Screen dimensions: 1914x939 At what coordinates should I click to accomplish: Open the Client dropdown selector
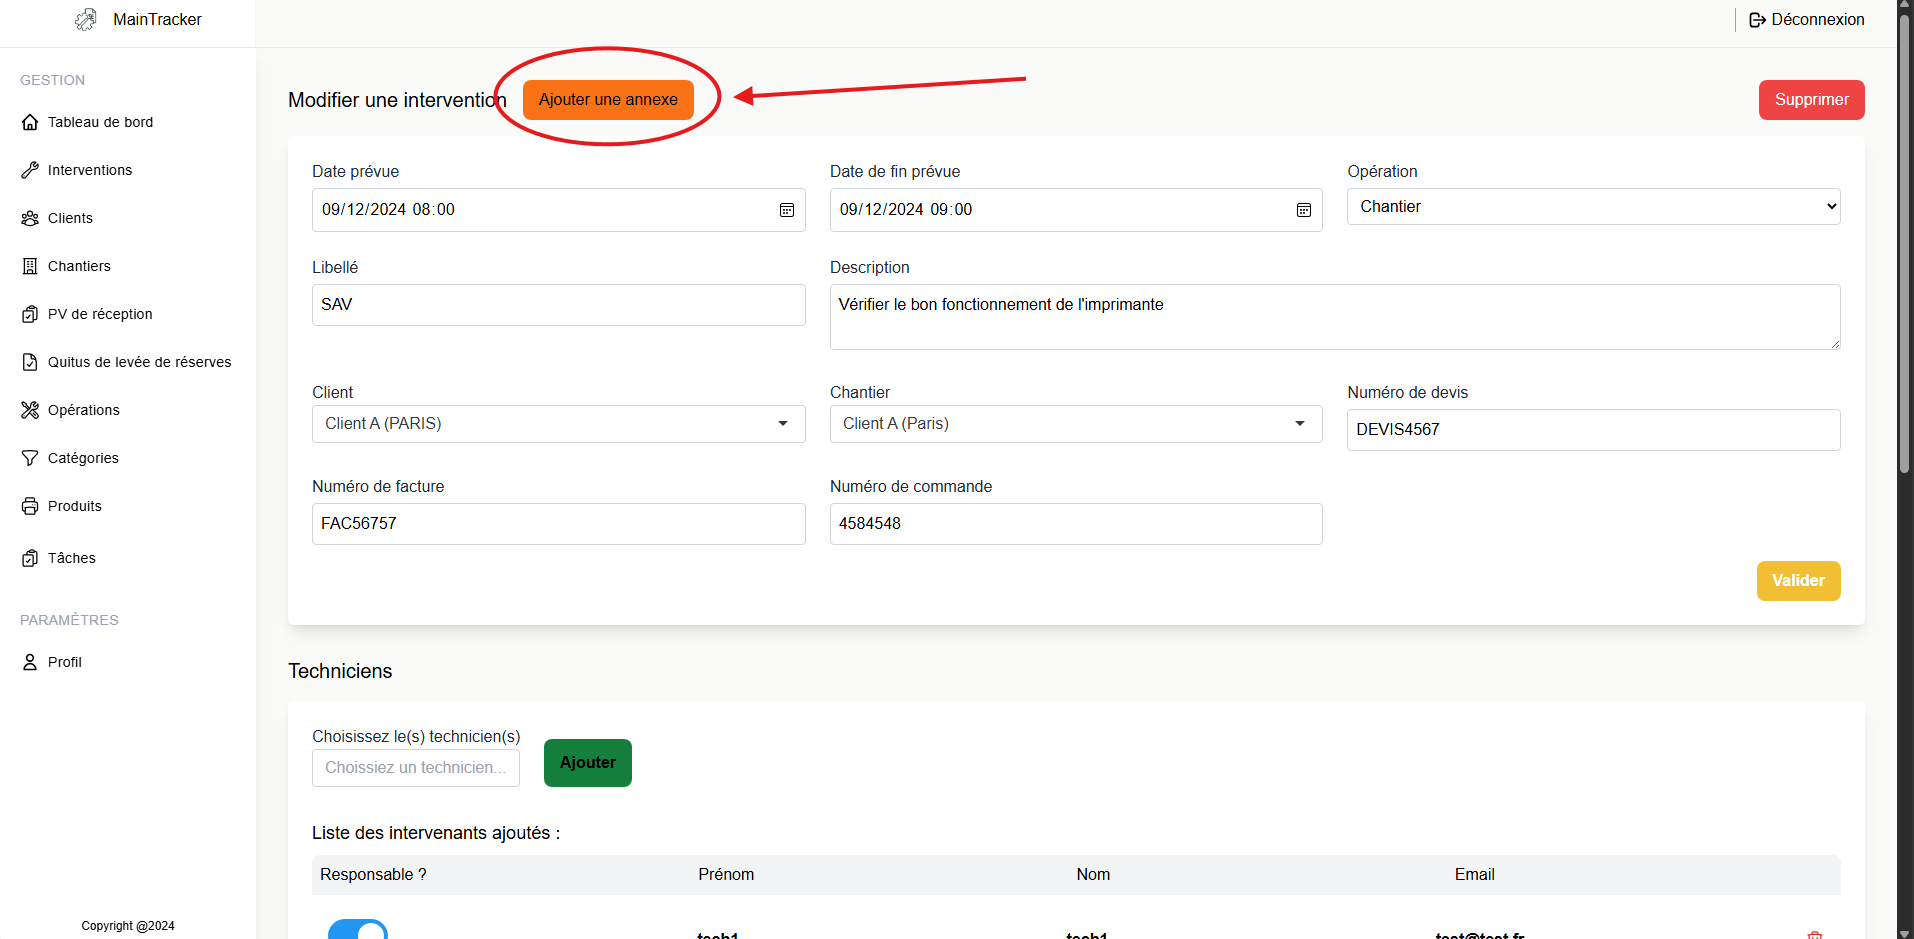558,424
